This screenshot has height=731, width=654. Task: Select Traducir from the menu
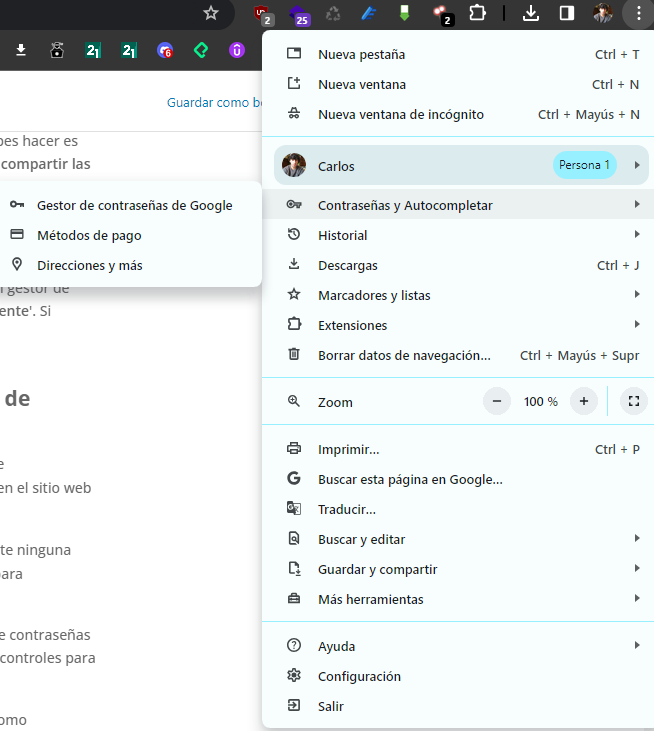click(x=458, y=509)
